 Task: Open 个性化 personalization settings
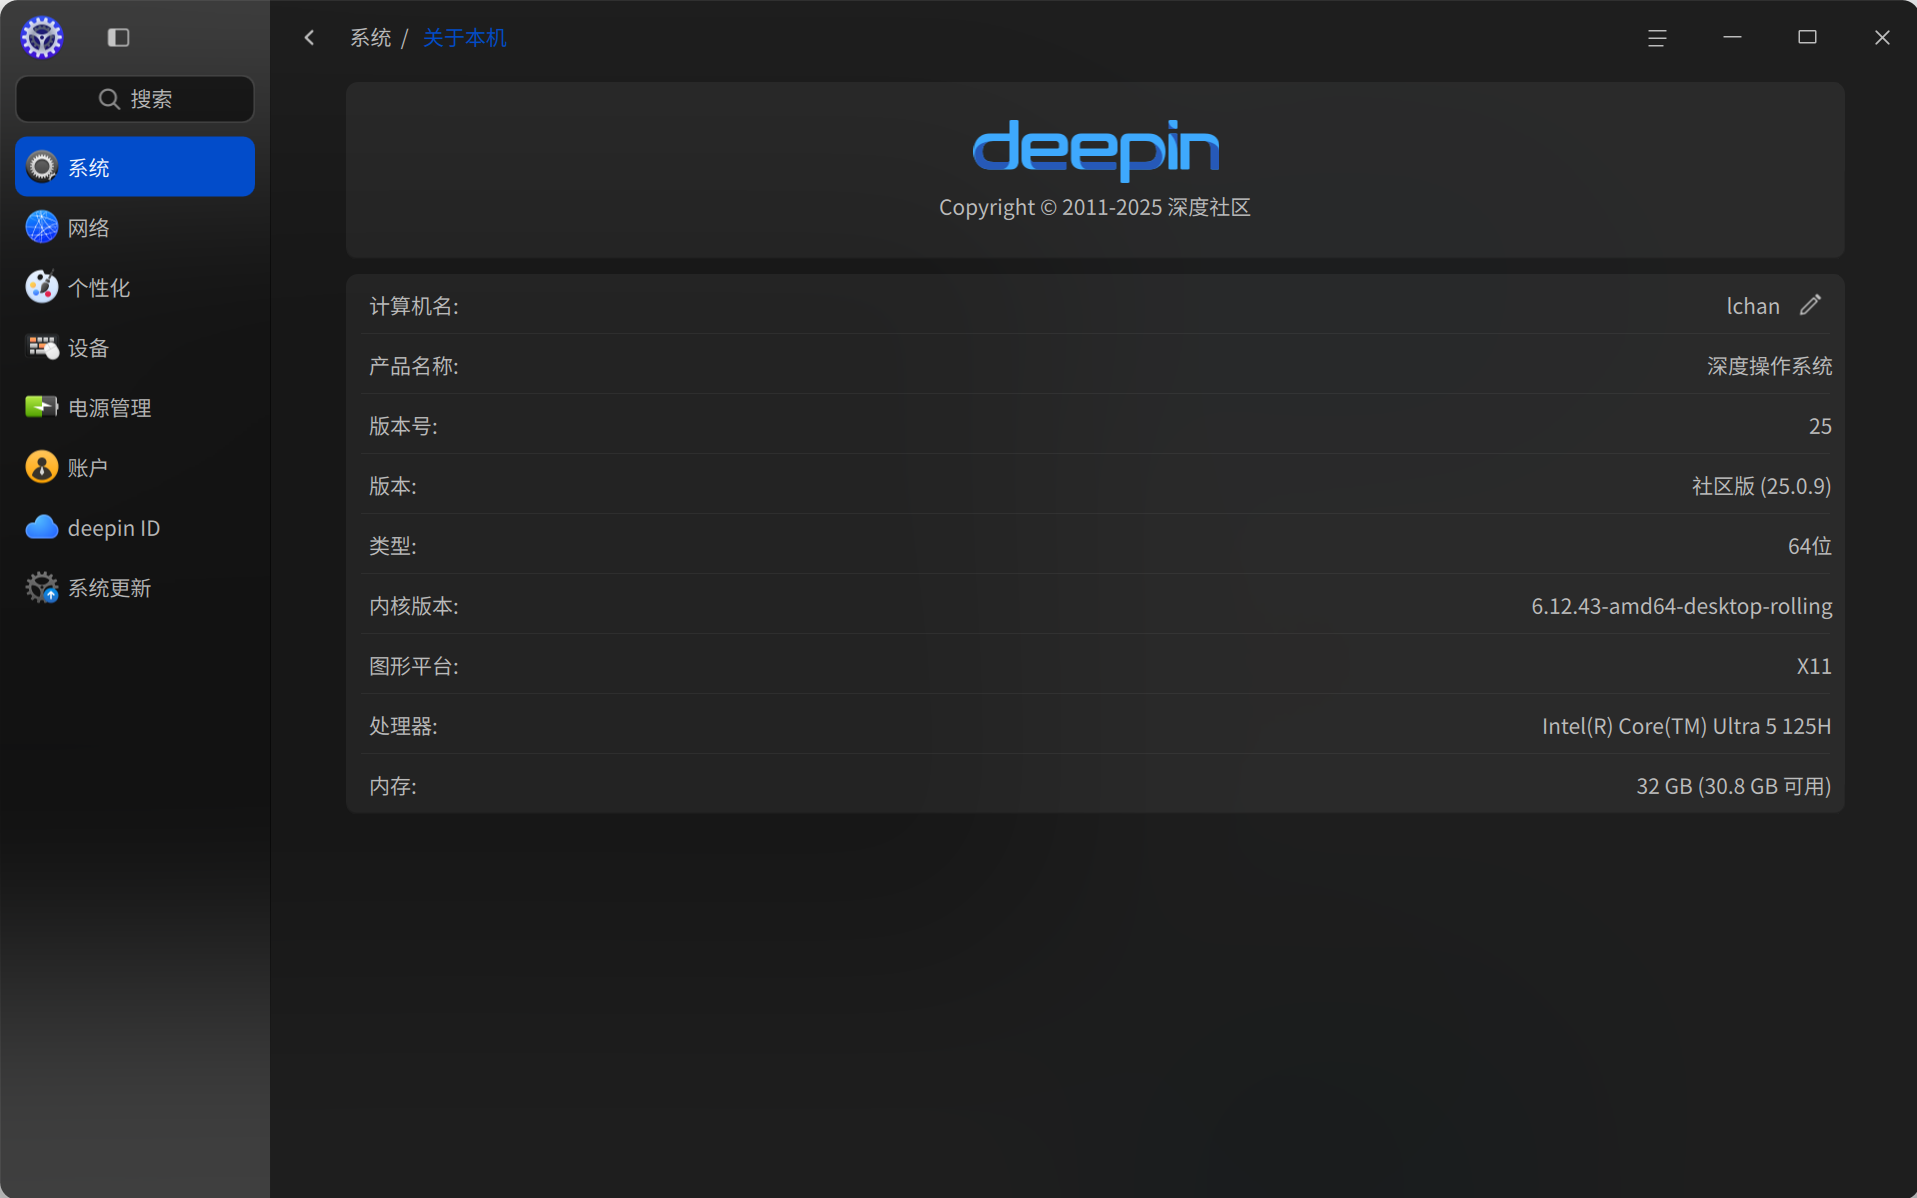click(x=135, y=287)
